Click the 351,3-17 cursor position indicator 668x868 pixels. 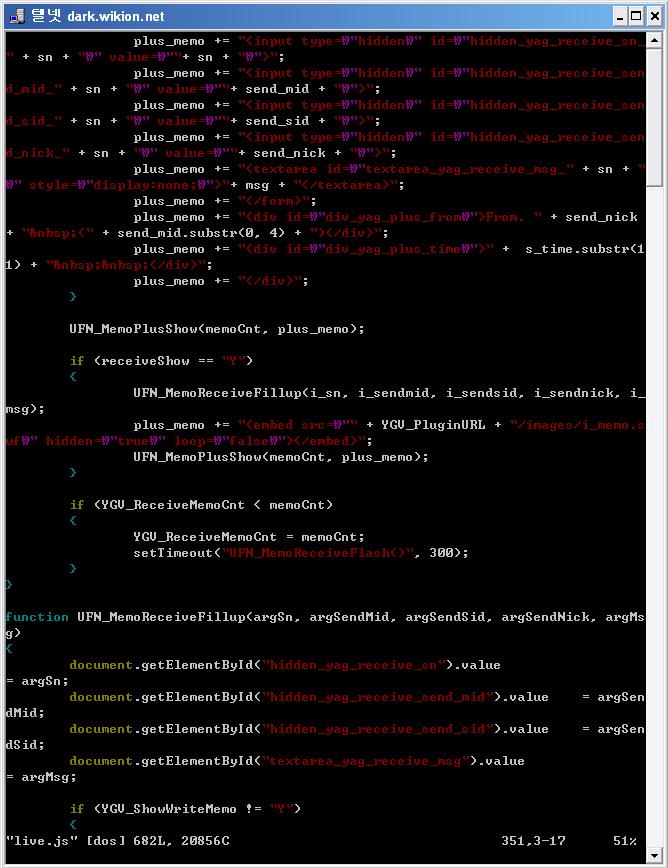(537, 841)
